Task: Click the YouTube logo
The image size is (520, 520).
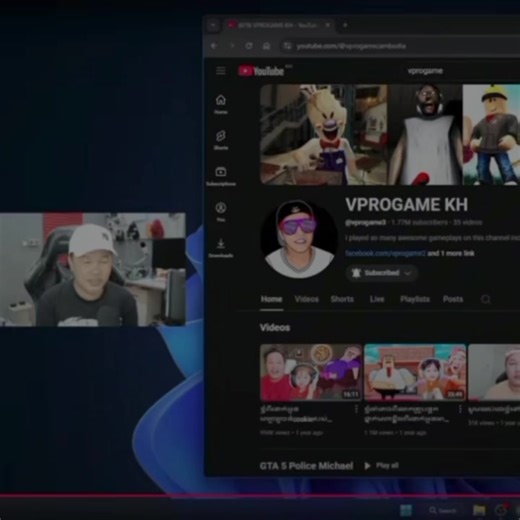Action: coord(261,71)
